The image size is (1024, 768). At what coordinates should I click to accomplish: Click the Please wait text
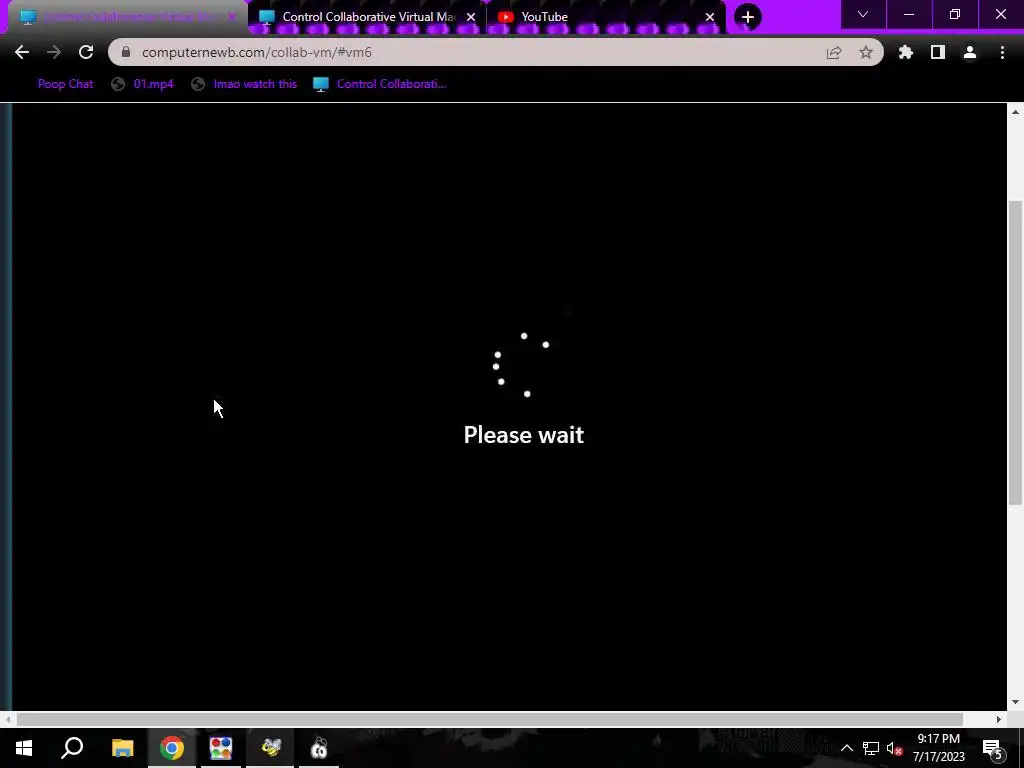pos(524,435)
